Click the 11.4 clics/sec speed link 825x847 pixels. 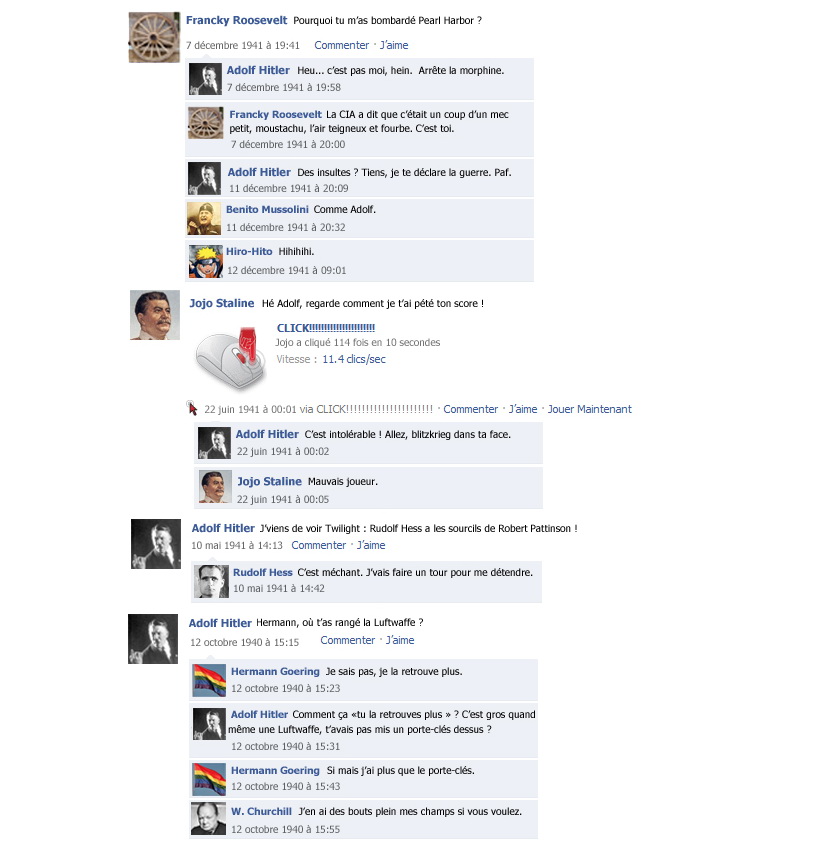point(354,359)
